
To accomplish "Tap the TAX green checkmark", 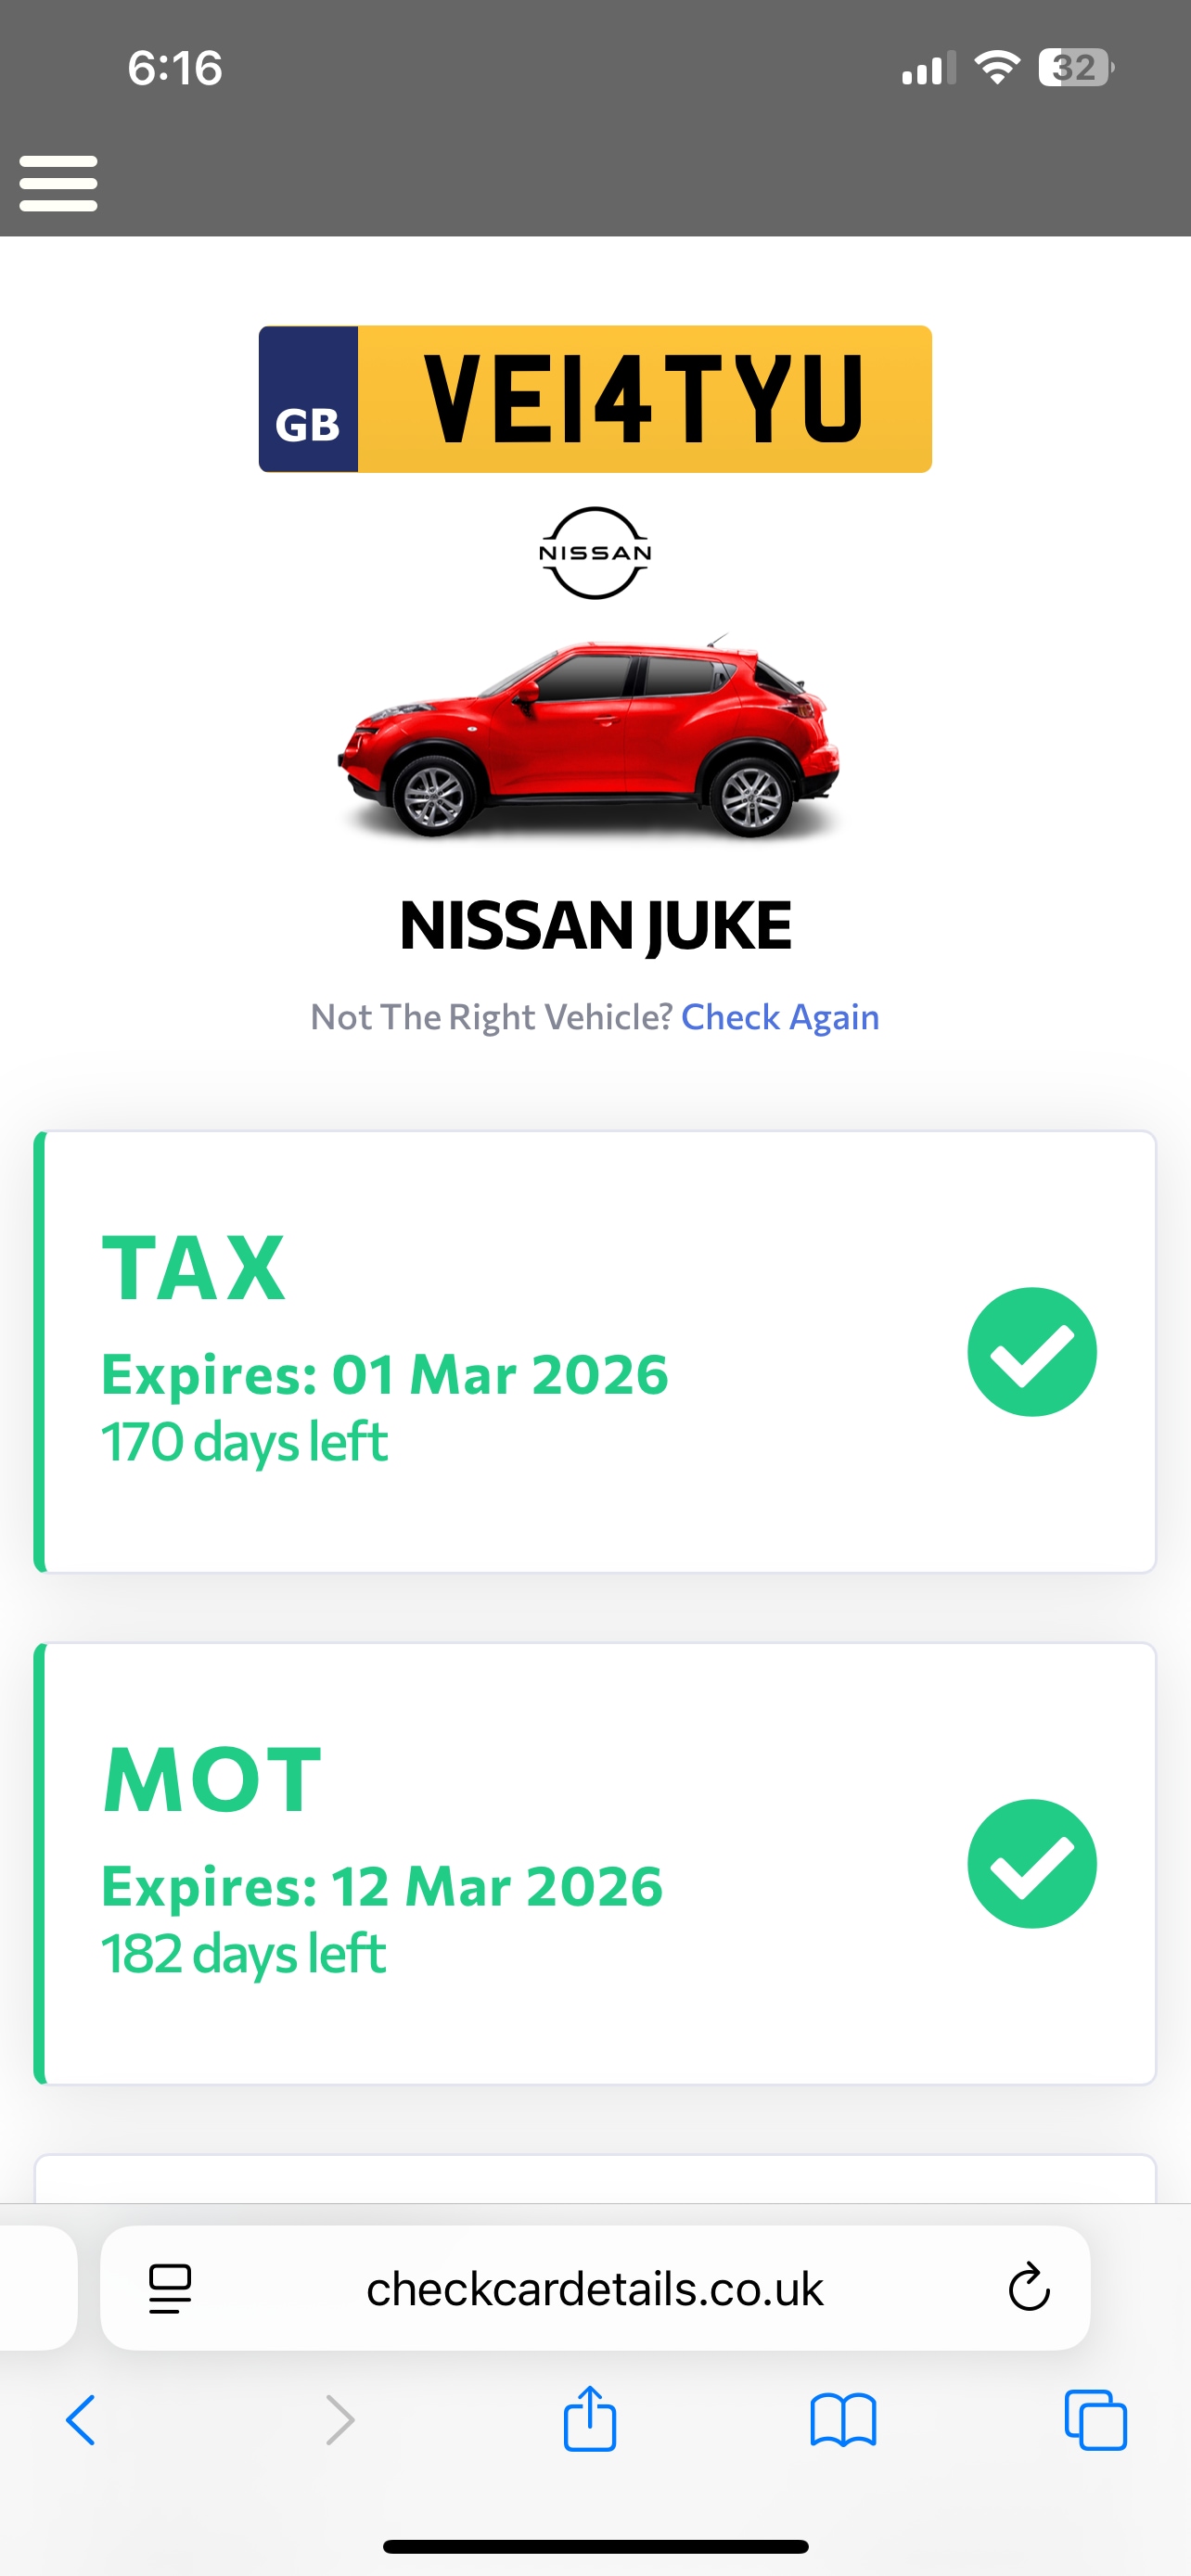I will coord(1032,1352).
